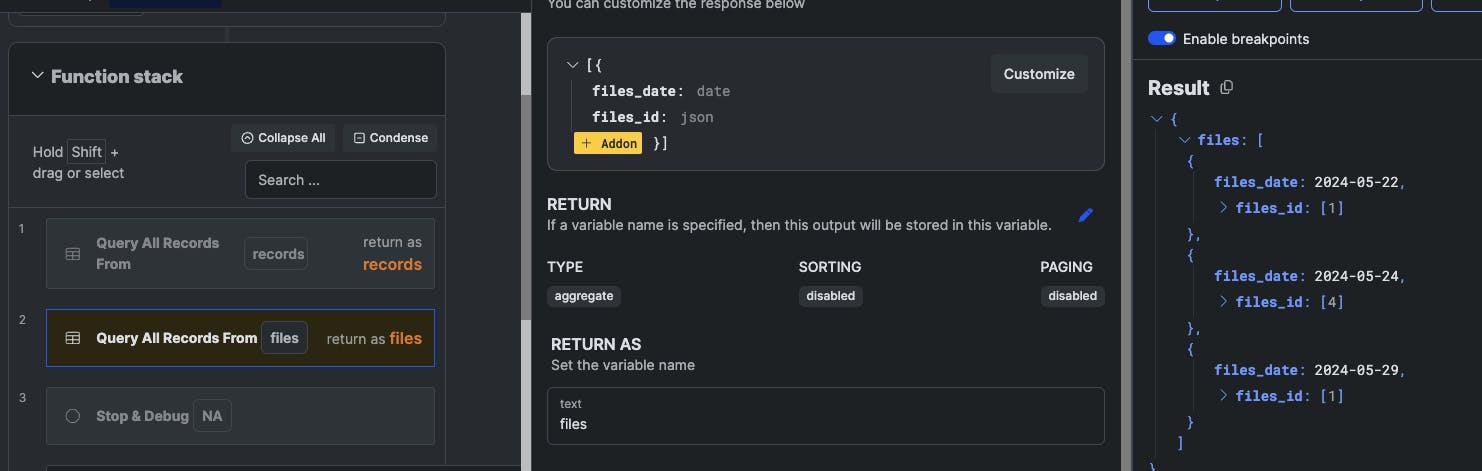The height and width of the screenshot is (471, 1482).
Task: Expand files_id under 2024-05-24
Action: pyautogui.click(x=1224, y=301)
